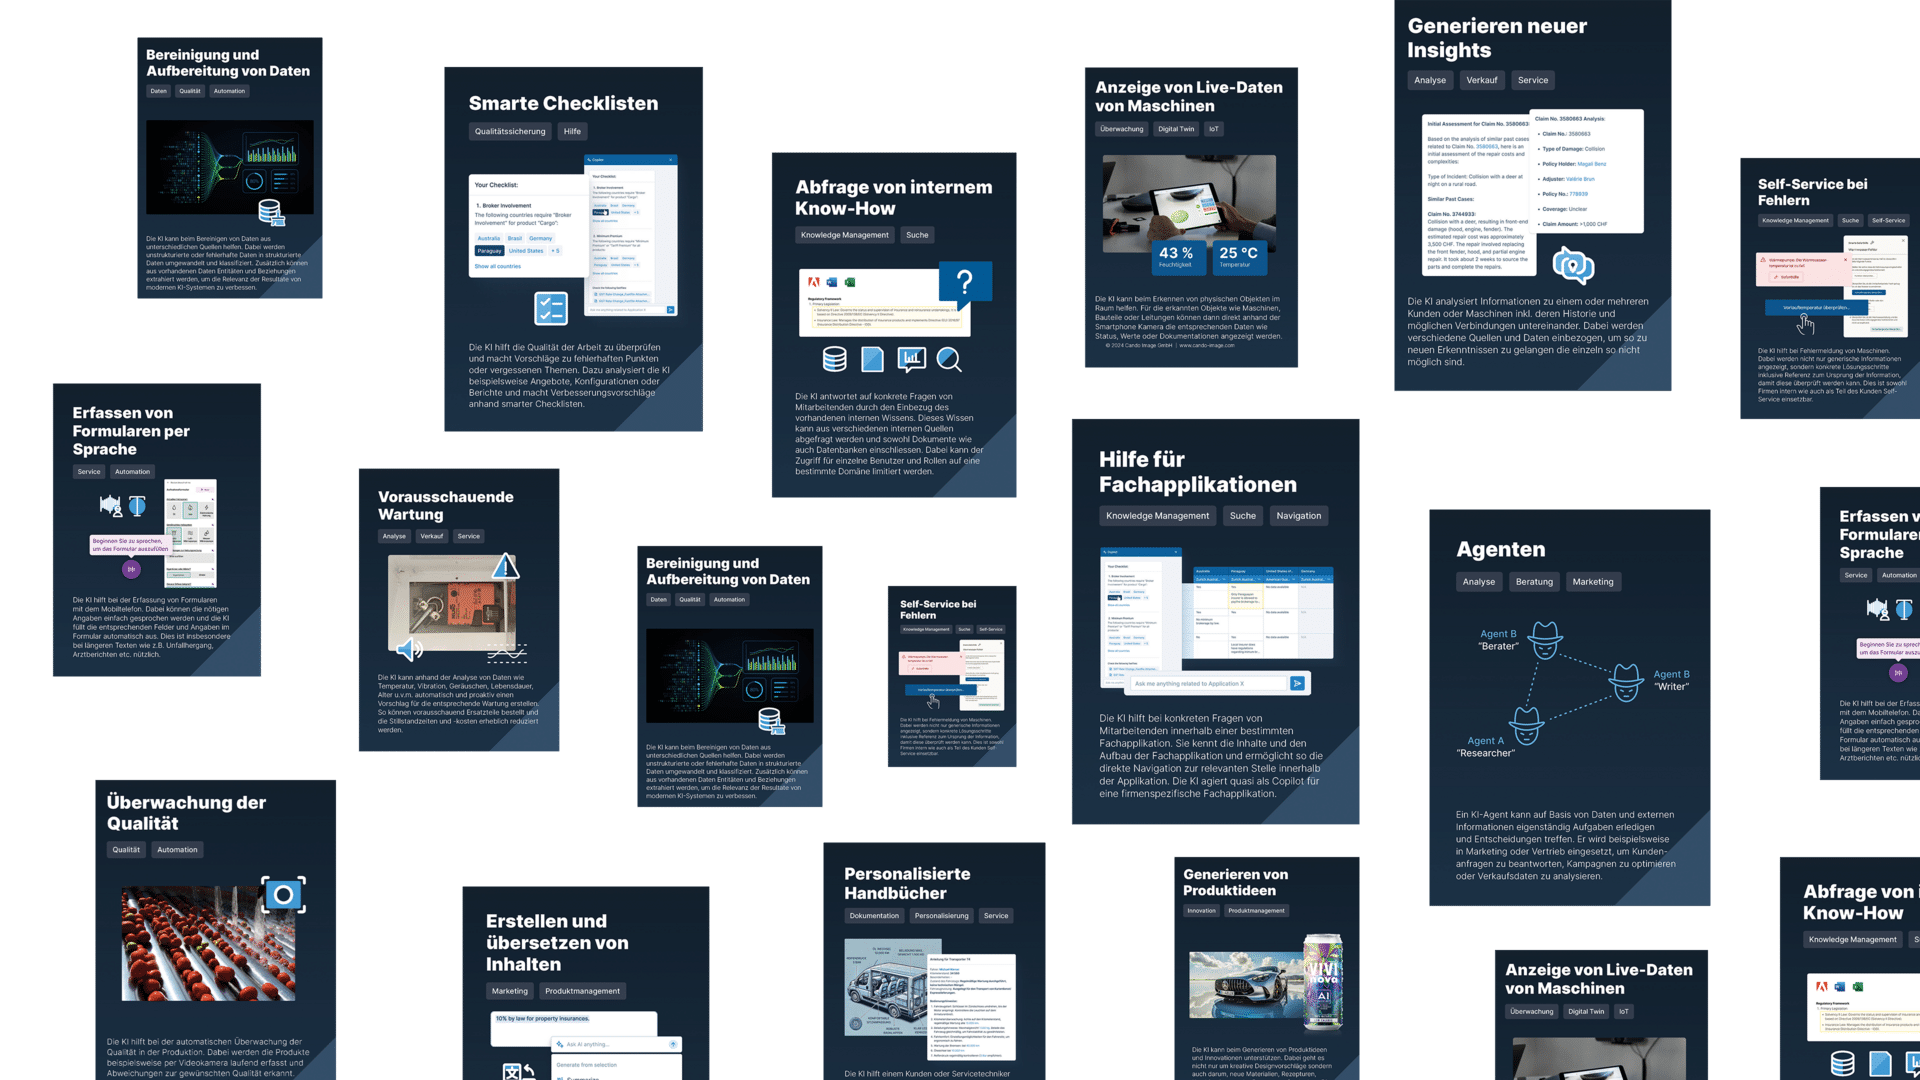Viewport: 1920px width, 1080px height.
Task: Click Produktmanagement tag in Generieren von Produktideen
Action: pyautogui.click(x=1256, y=911)
